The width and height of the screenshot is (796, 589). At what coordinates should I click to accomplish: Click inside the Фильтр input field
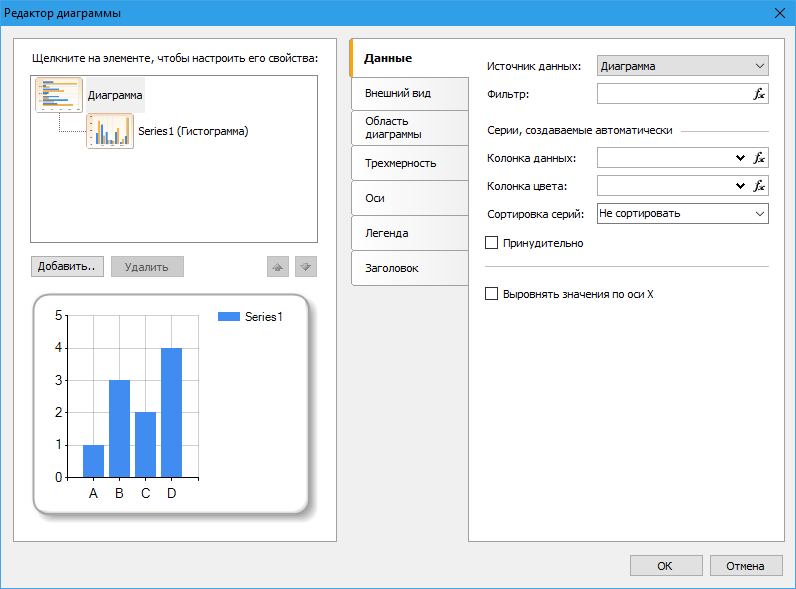pyautogui.click(x=672, y=94)
